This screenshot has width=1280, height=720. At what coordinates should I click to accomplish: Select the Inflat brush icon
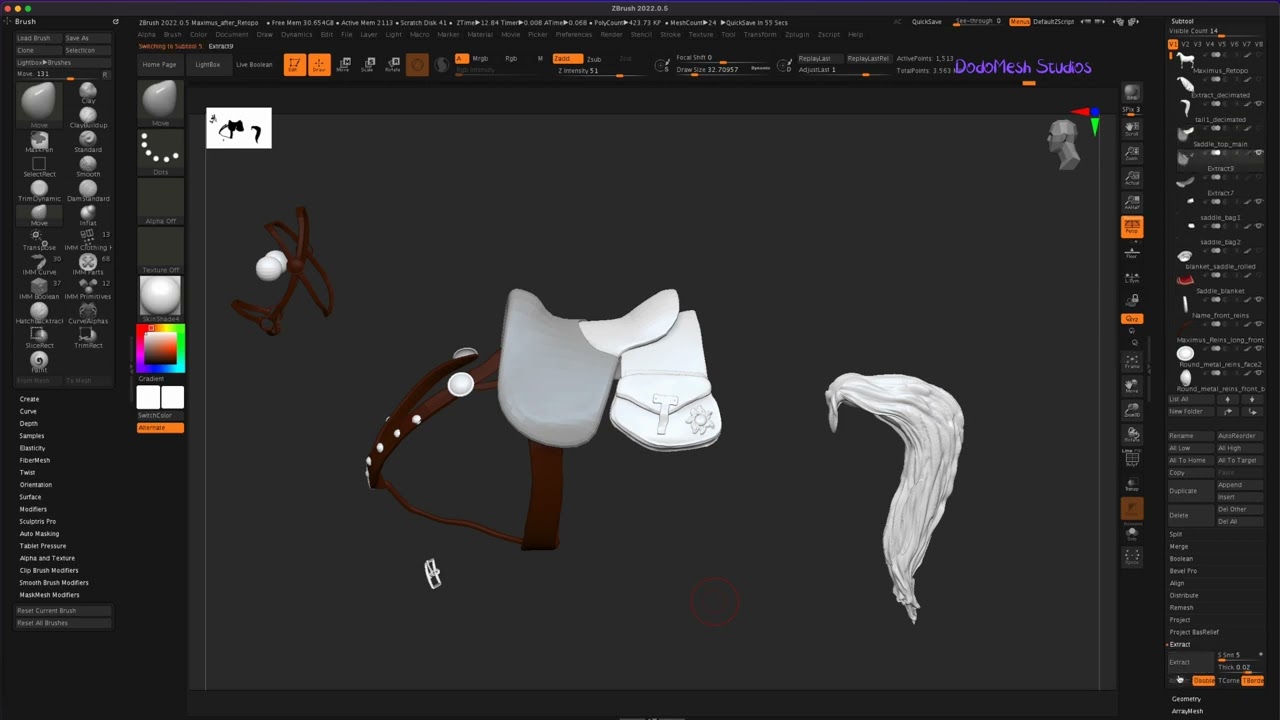pos(88,214)
